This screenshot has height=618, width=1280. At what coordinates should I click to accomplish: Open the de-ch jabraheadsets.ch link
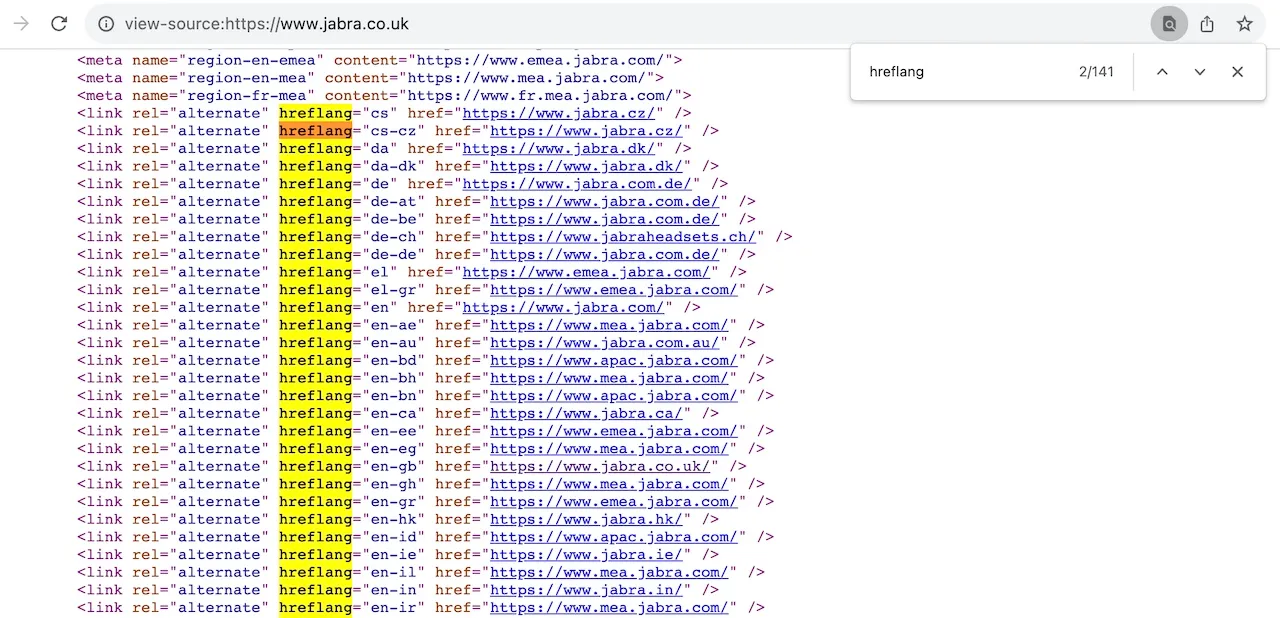click(623, 237)
